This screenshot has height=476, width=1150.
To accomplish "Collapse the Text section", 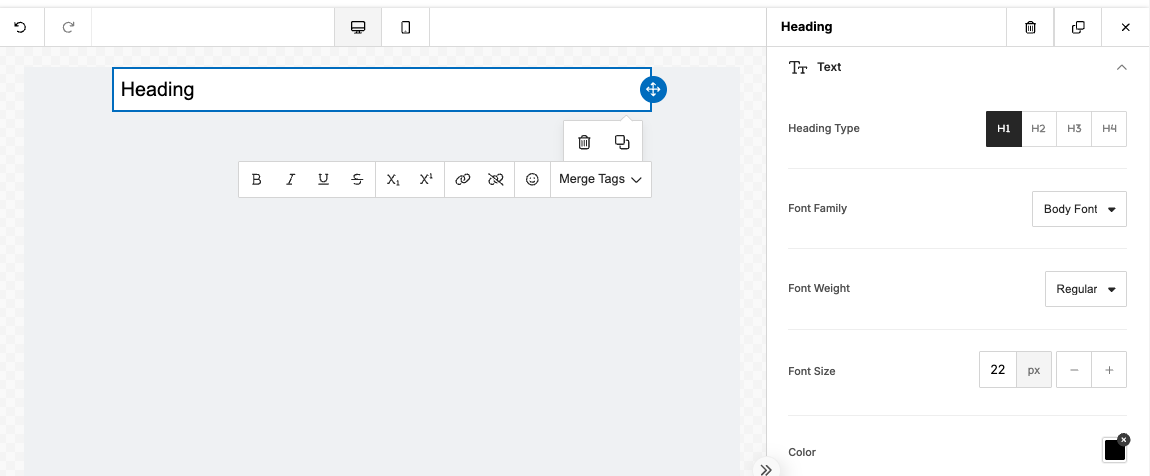I will [1121, 67].
